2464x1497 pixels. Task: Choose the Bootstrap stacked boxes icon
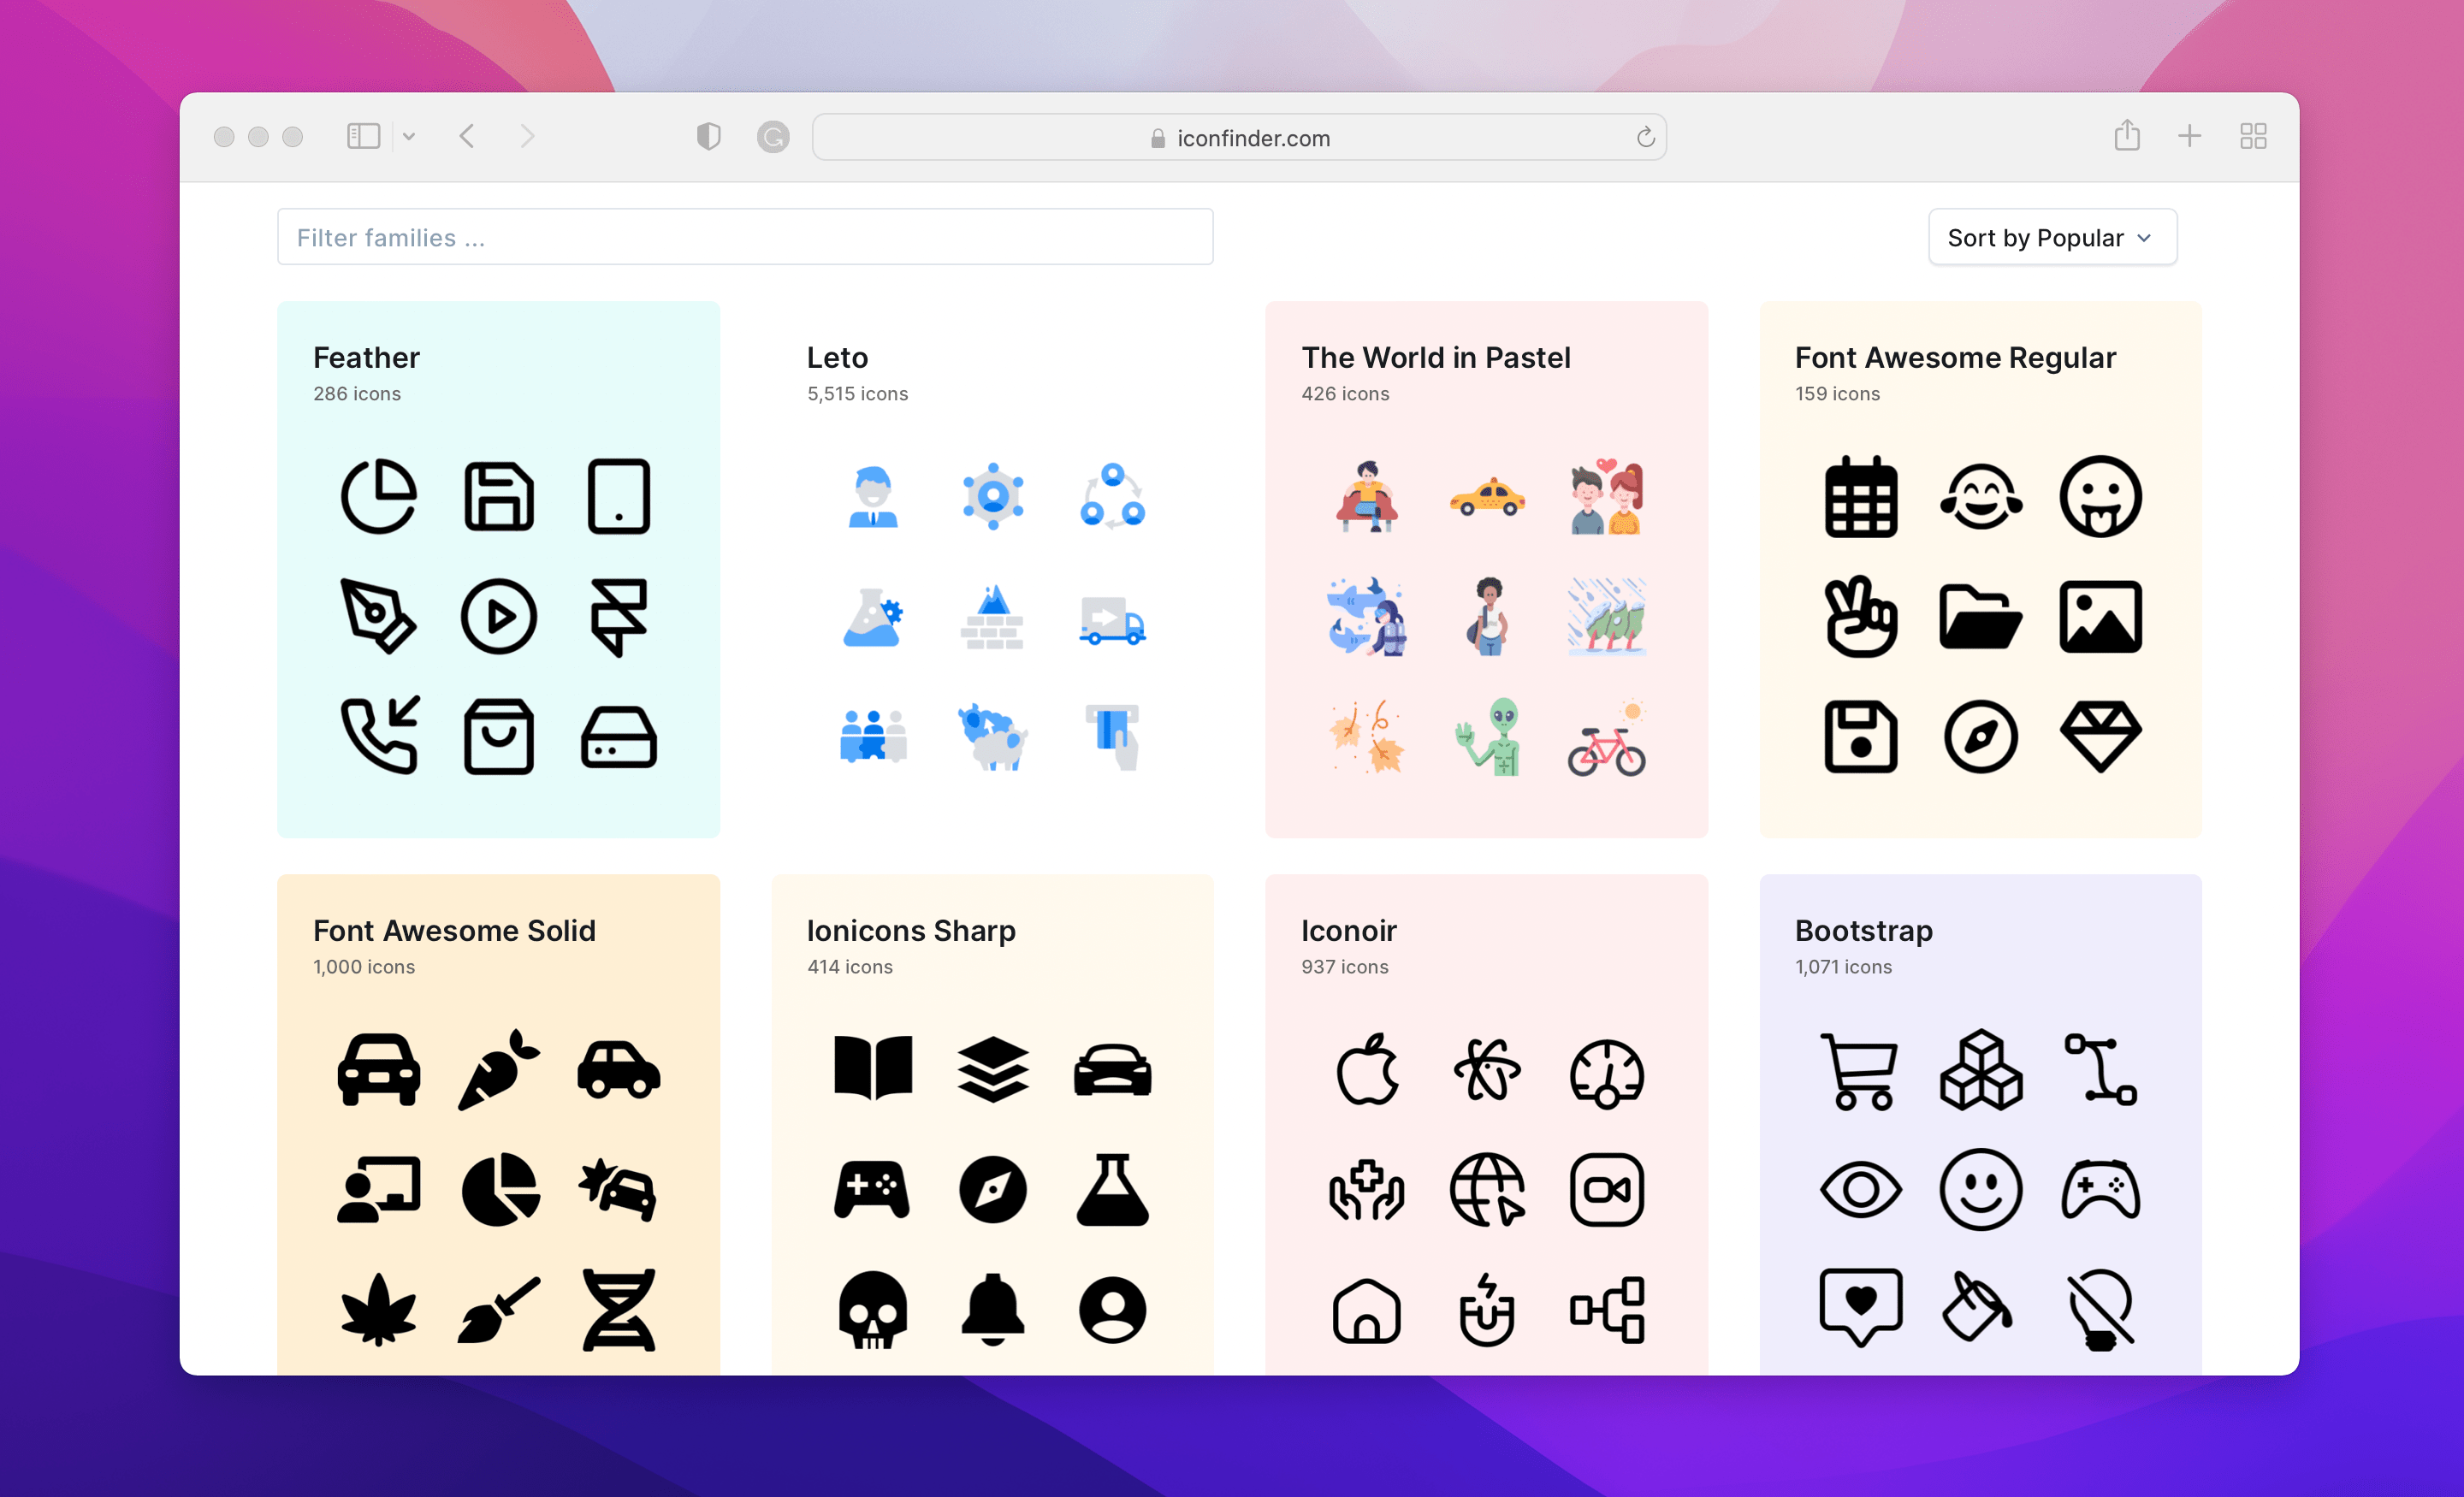[x=1980, y=1070]
